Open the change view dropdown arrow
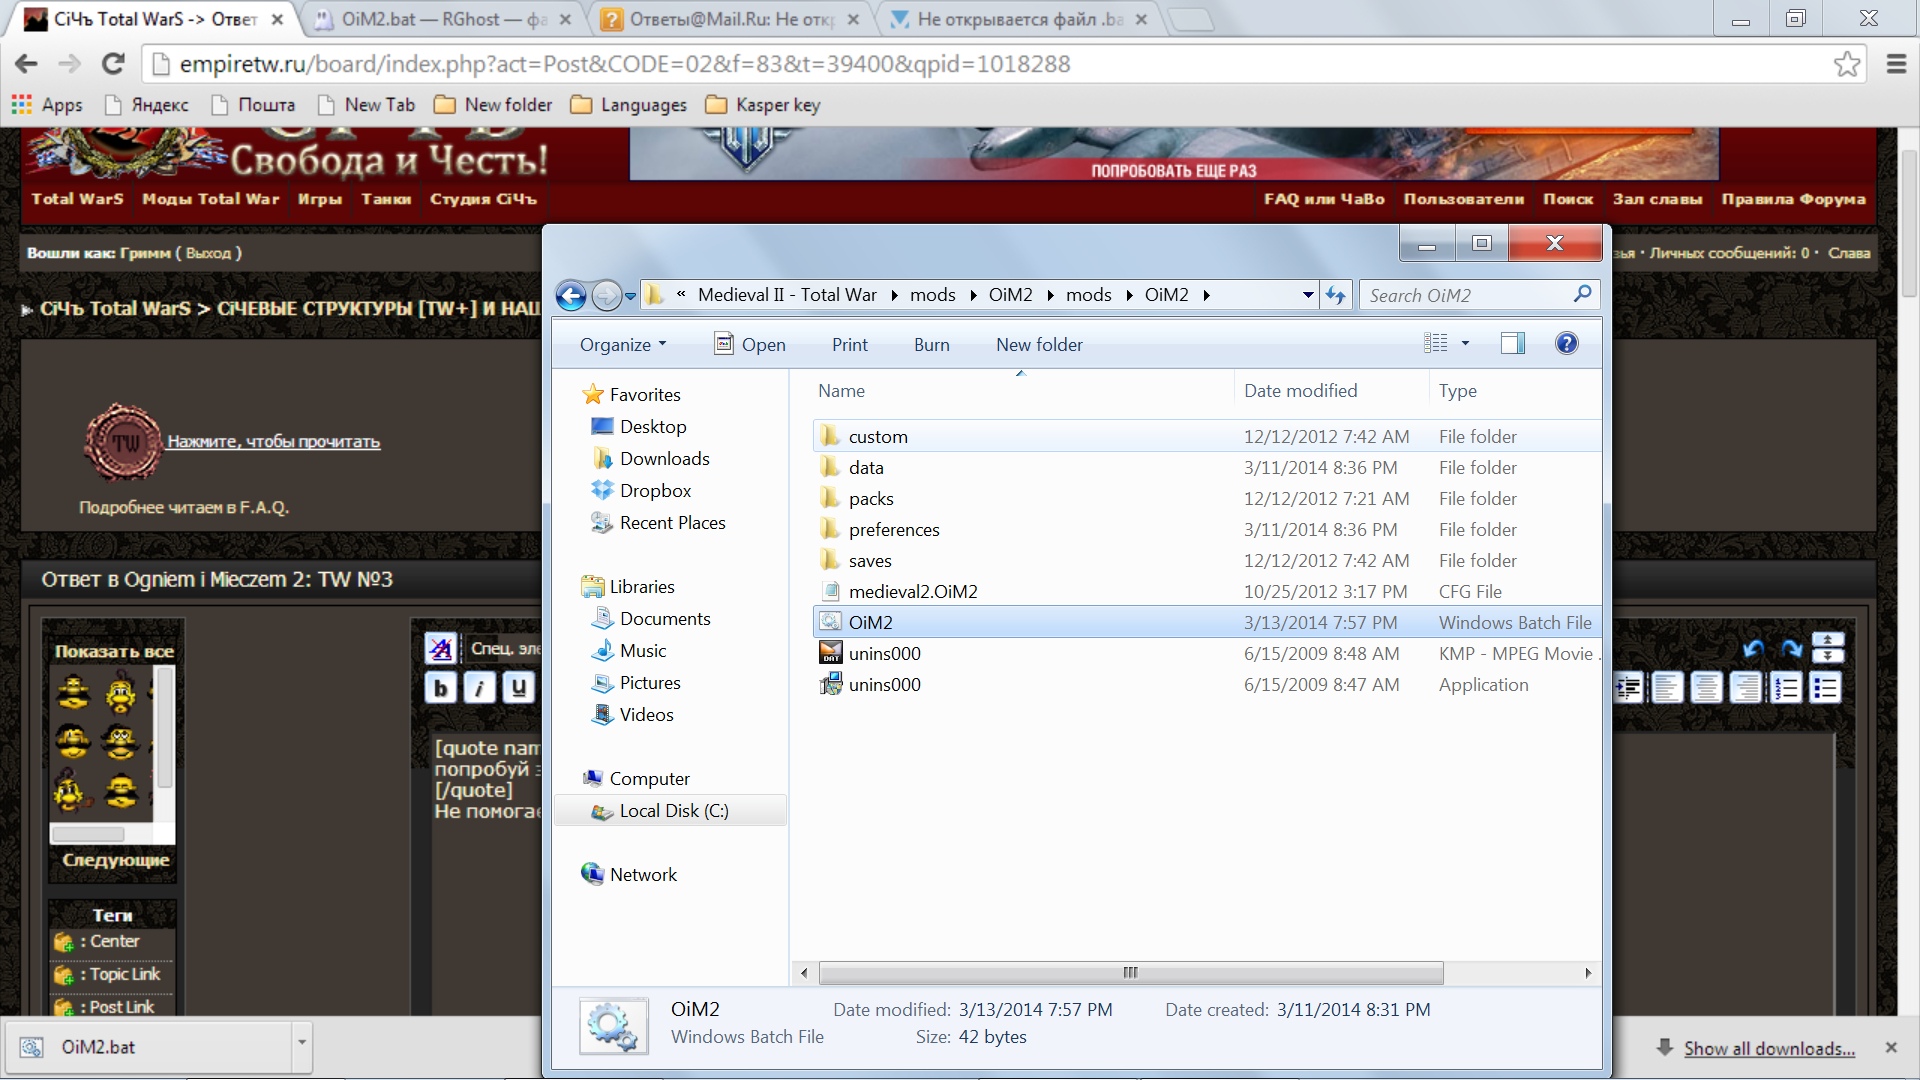The image size is (1920, 1080). point(1466,344)
